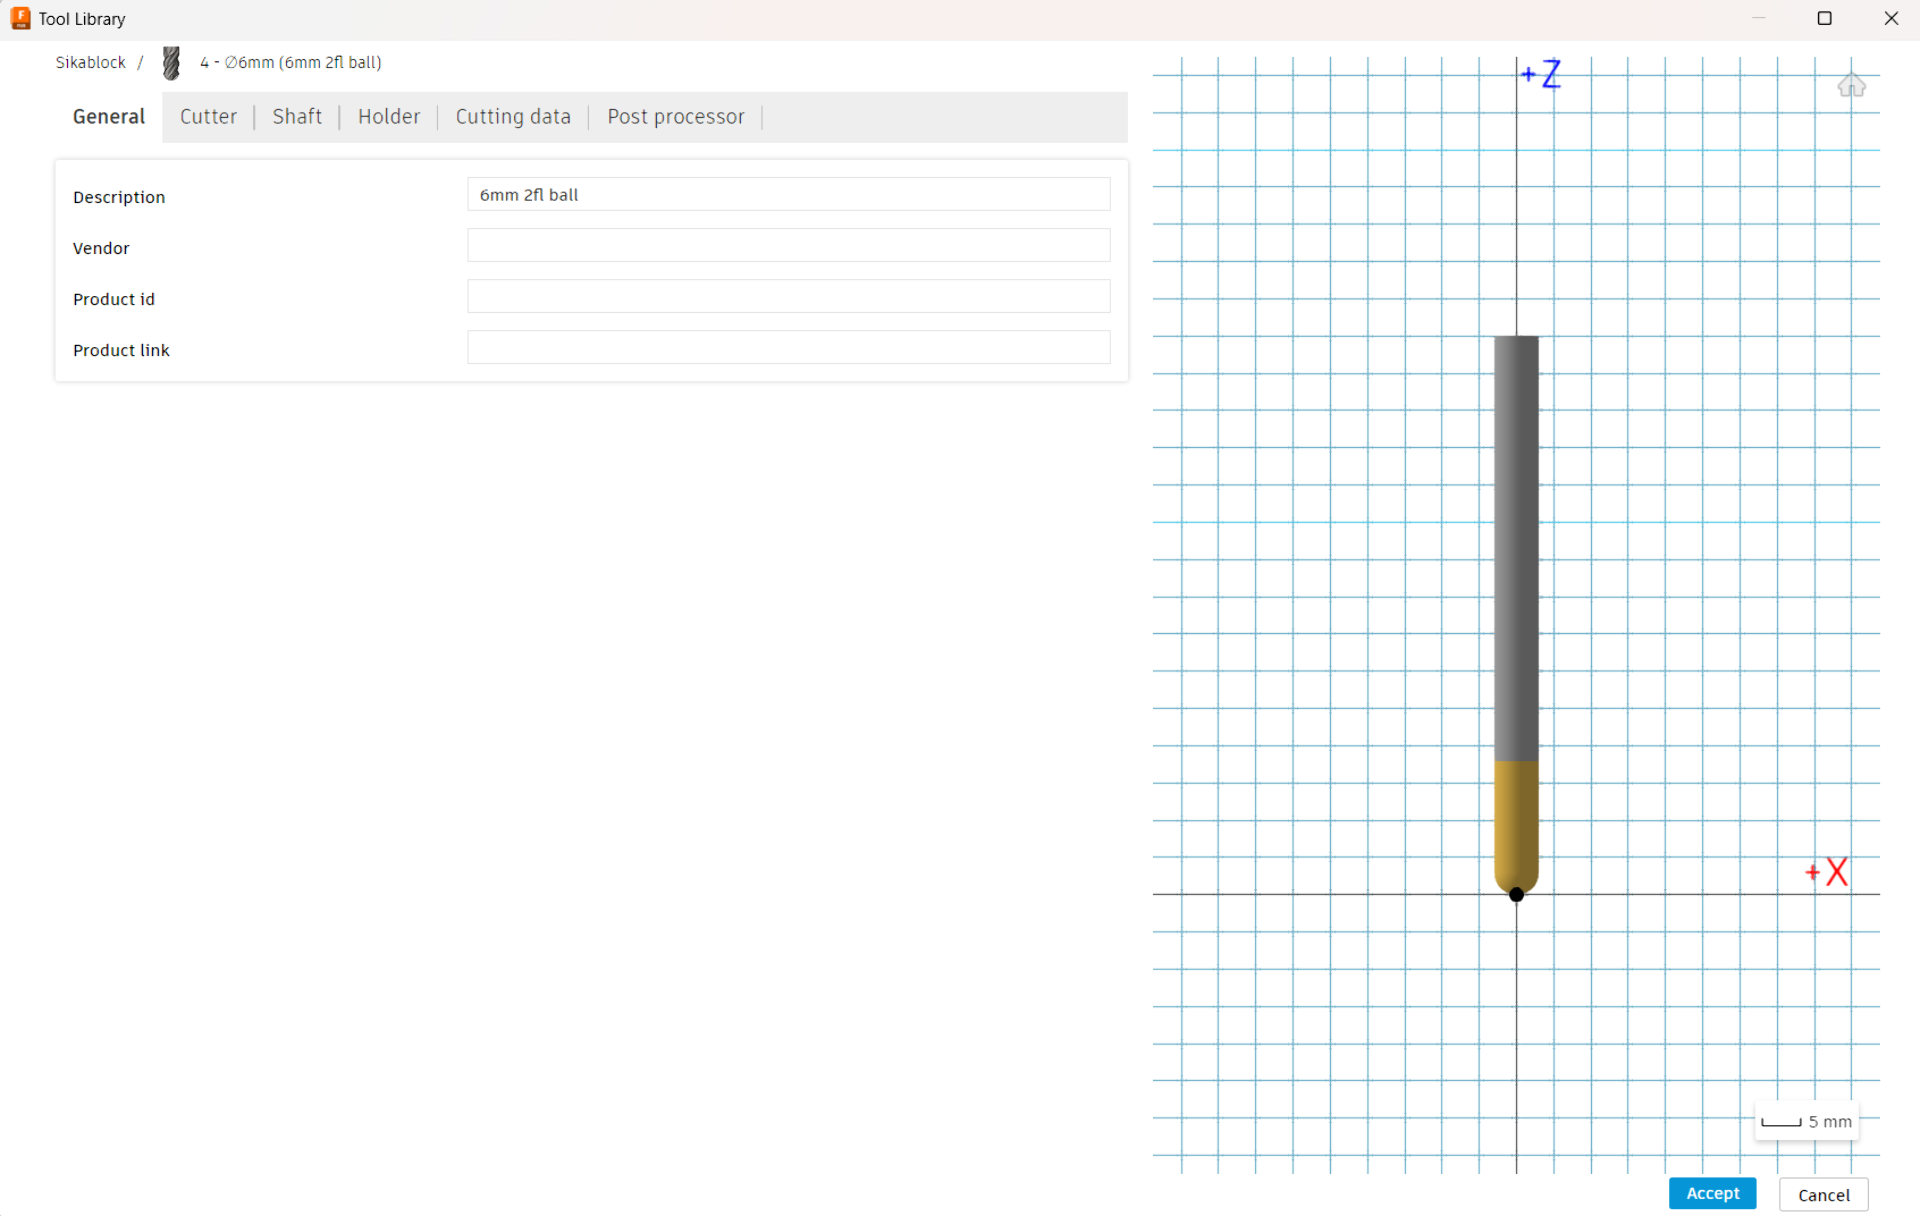Click the Sikablock breadcrumb link
1920x1216 pixels.
90,62
